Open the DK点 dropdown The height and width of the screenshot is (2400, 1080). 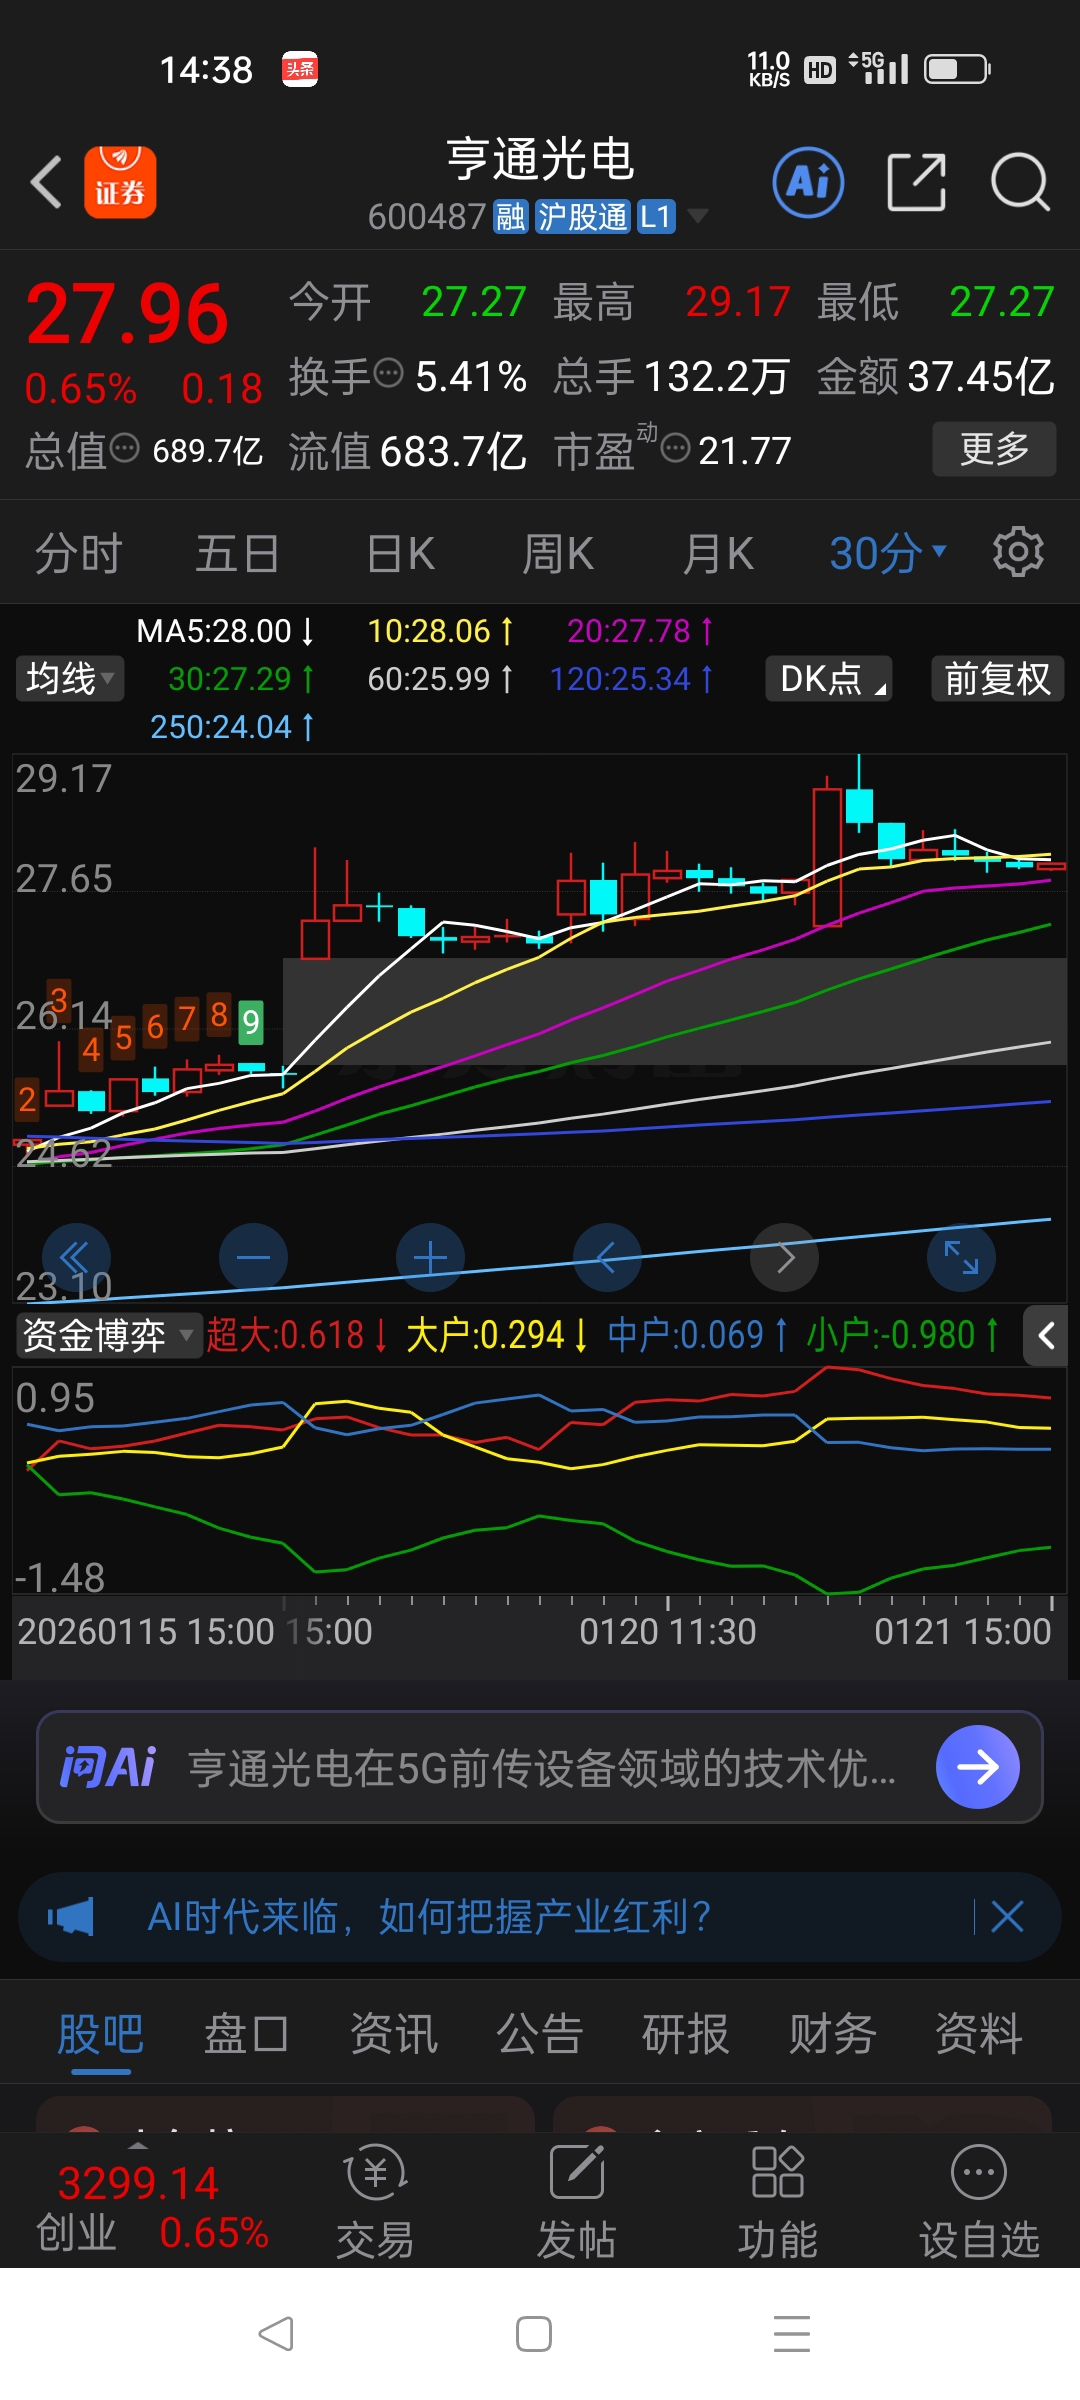click(x=829, y=679)
